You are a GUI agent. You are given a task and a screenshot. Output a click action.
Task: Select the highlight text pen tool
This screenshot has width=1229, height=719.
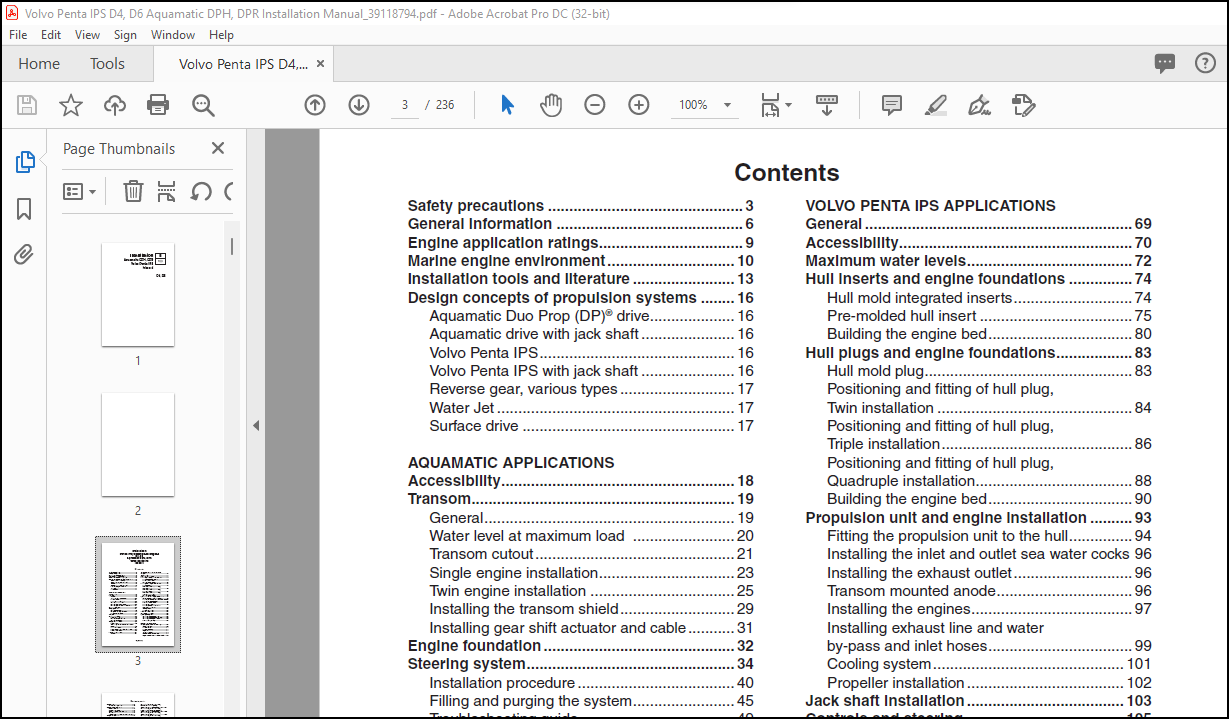tap(936, 105)
